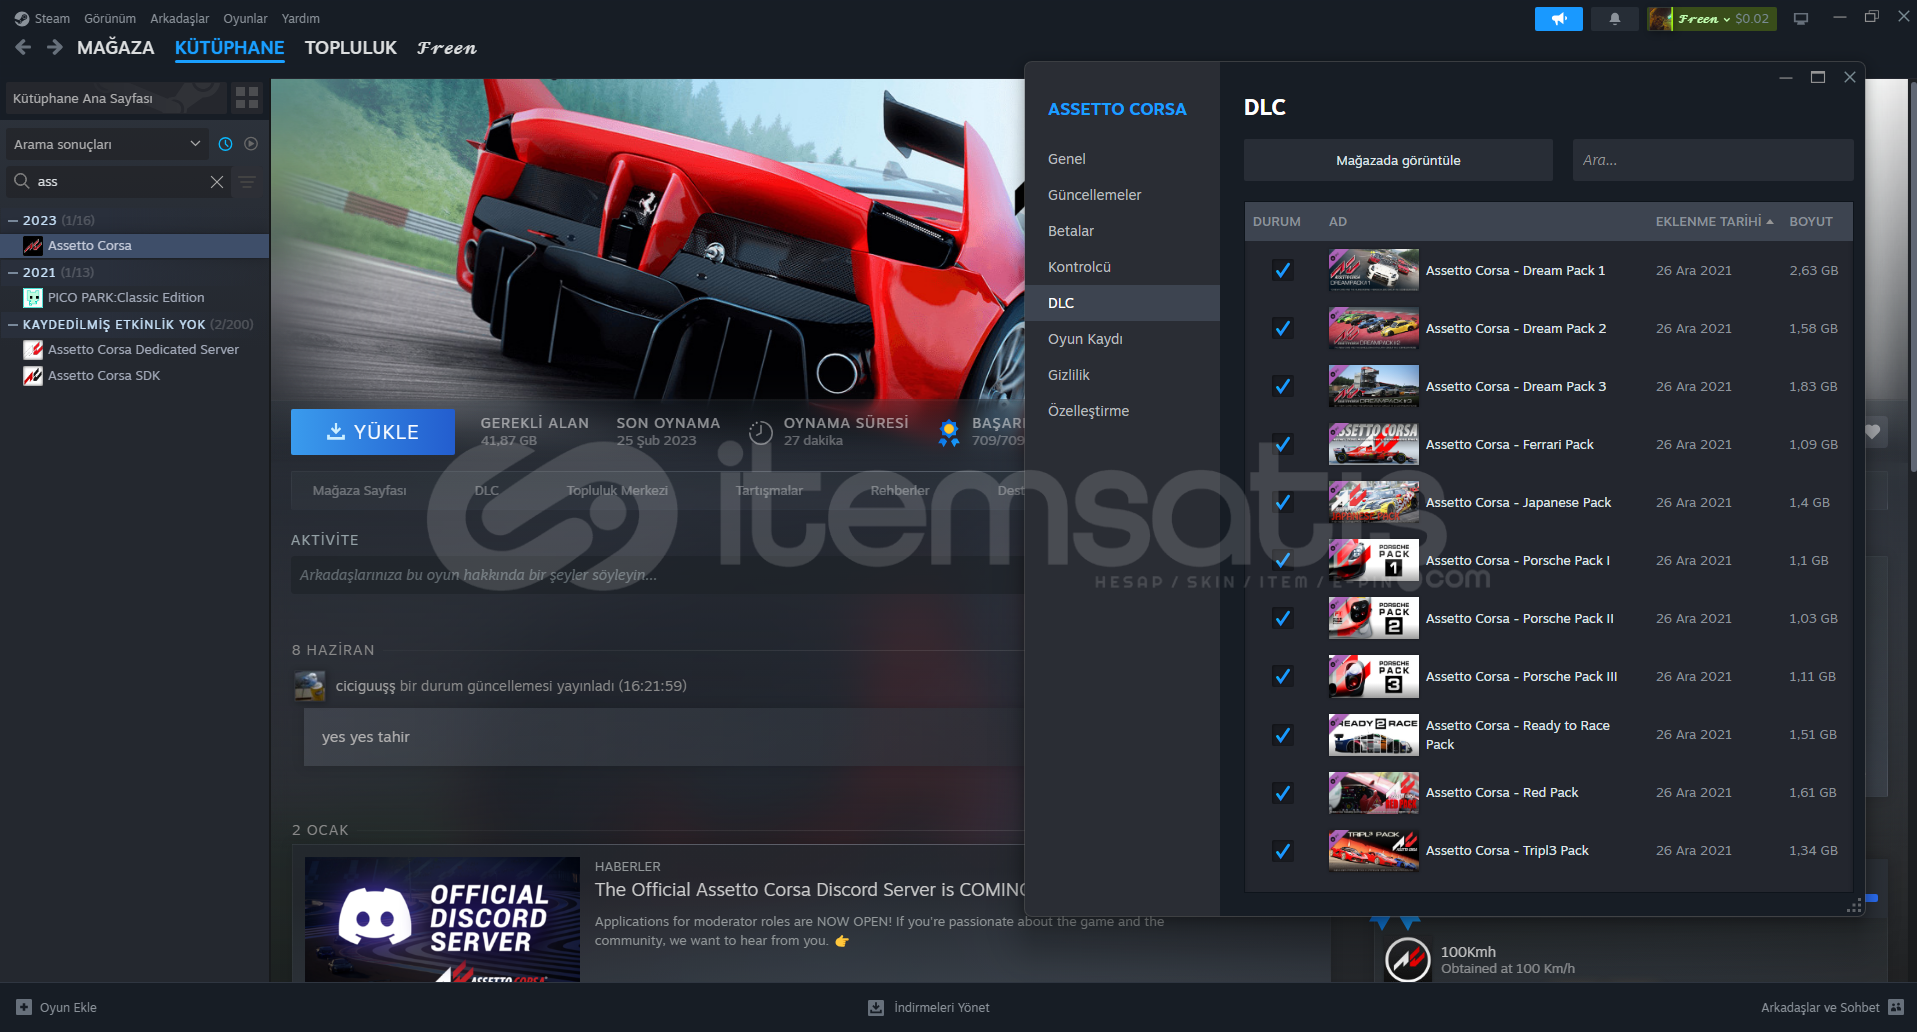Open the Freen account dropdown
Viewport: 1917px width, 1032px height.
[x=1712, y=18]
